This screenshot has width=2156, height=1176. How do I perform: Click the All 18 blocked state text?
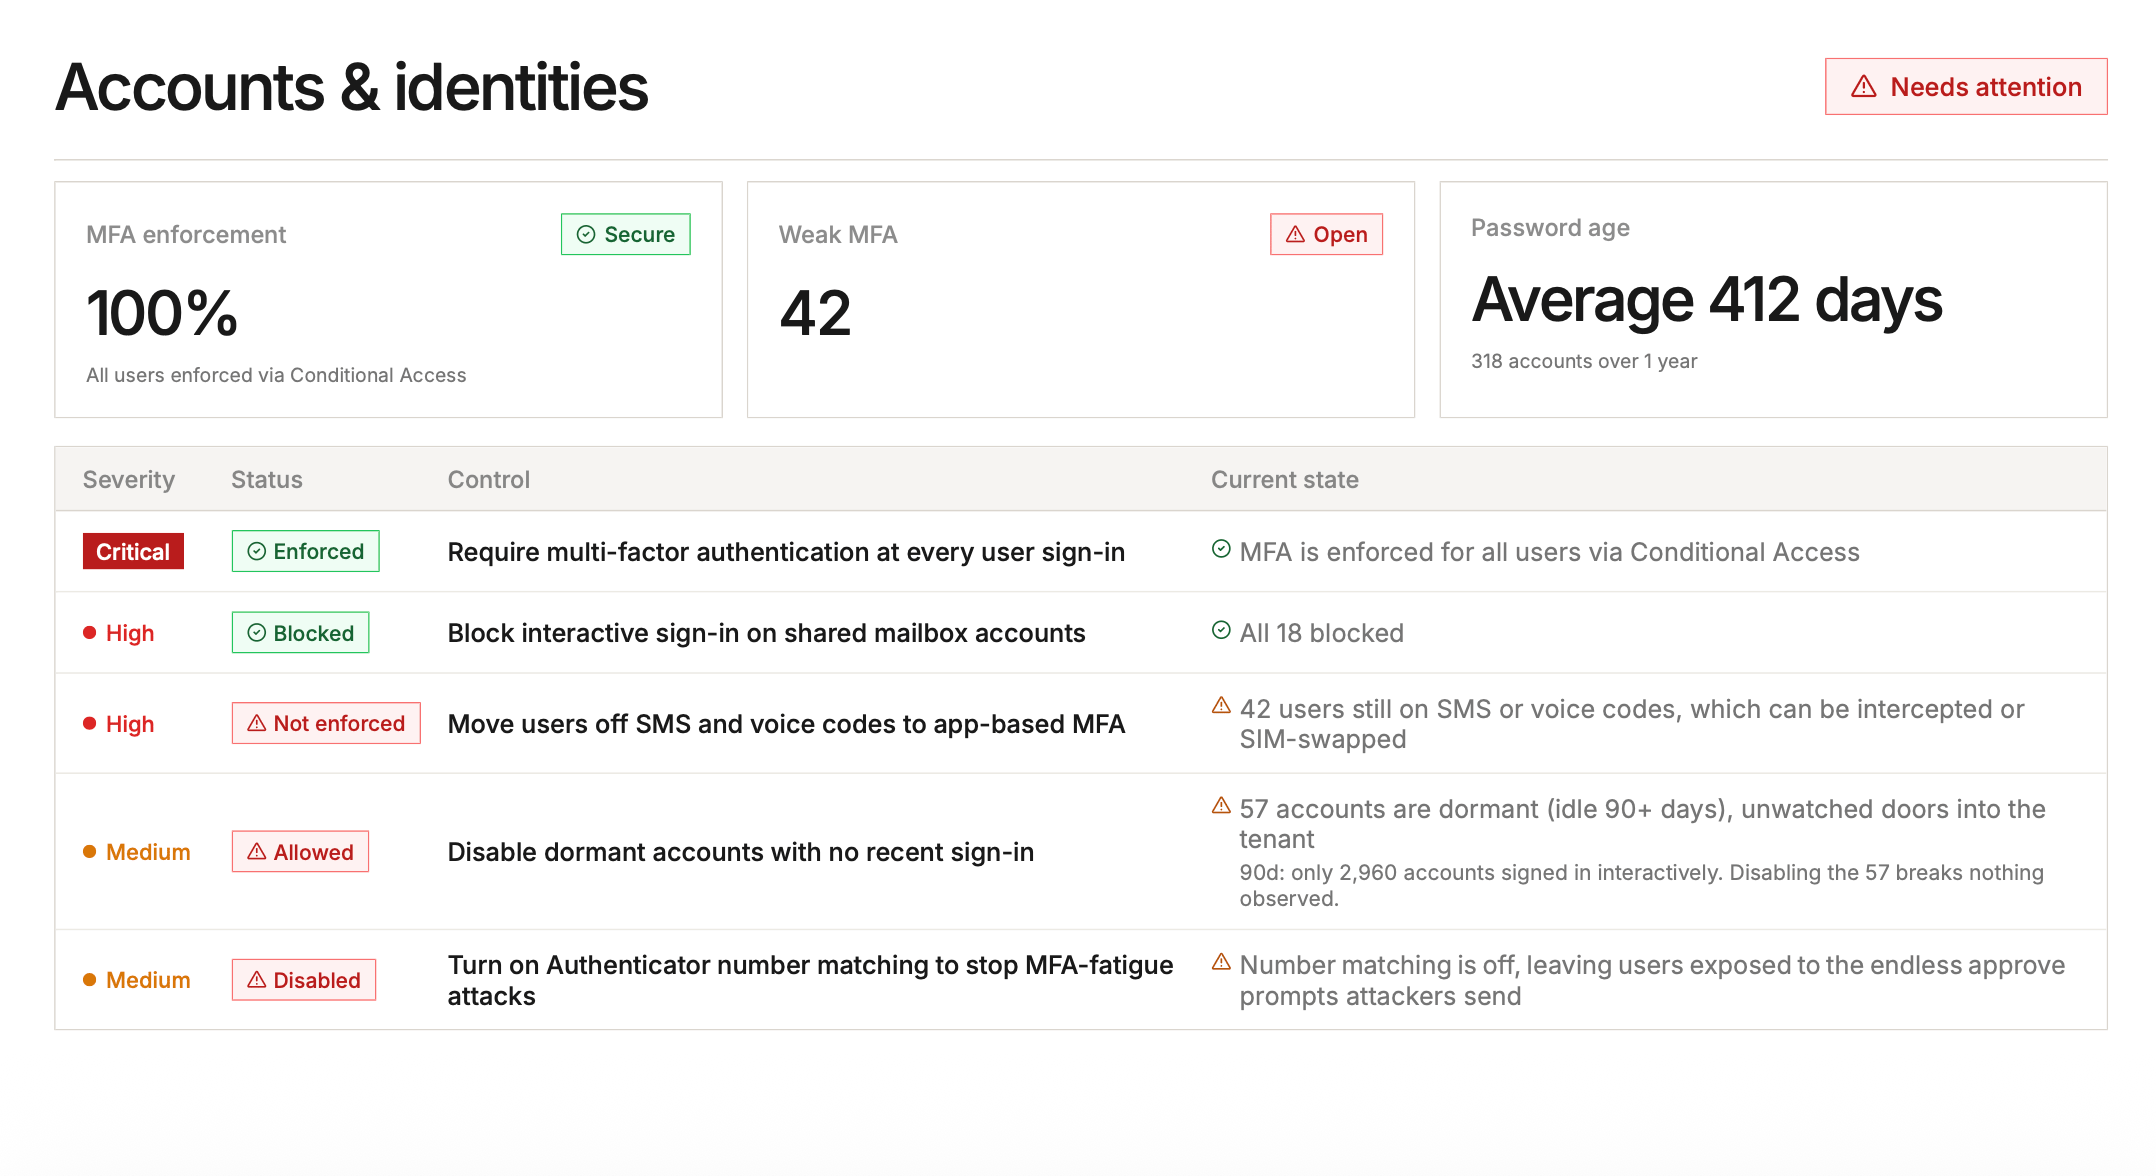click(1322, 633)
